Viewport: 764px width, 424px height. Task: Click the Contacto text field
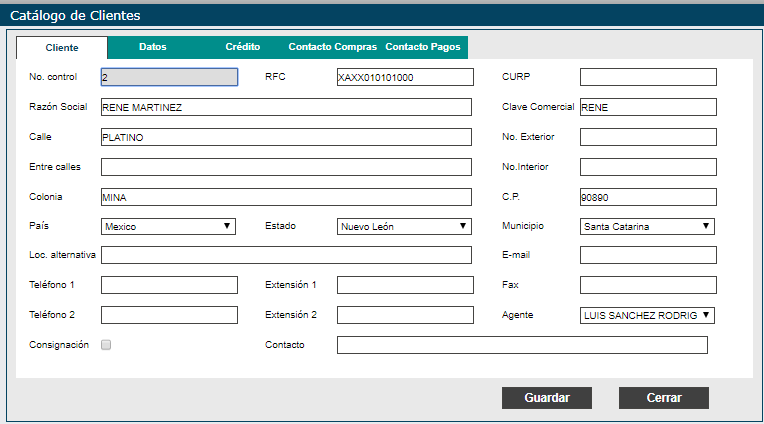click(x=522, y=345)
